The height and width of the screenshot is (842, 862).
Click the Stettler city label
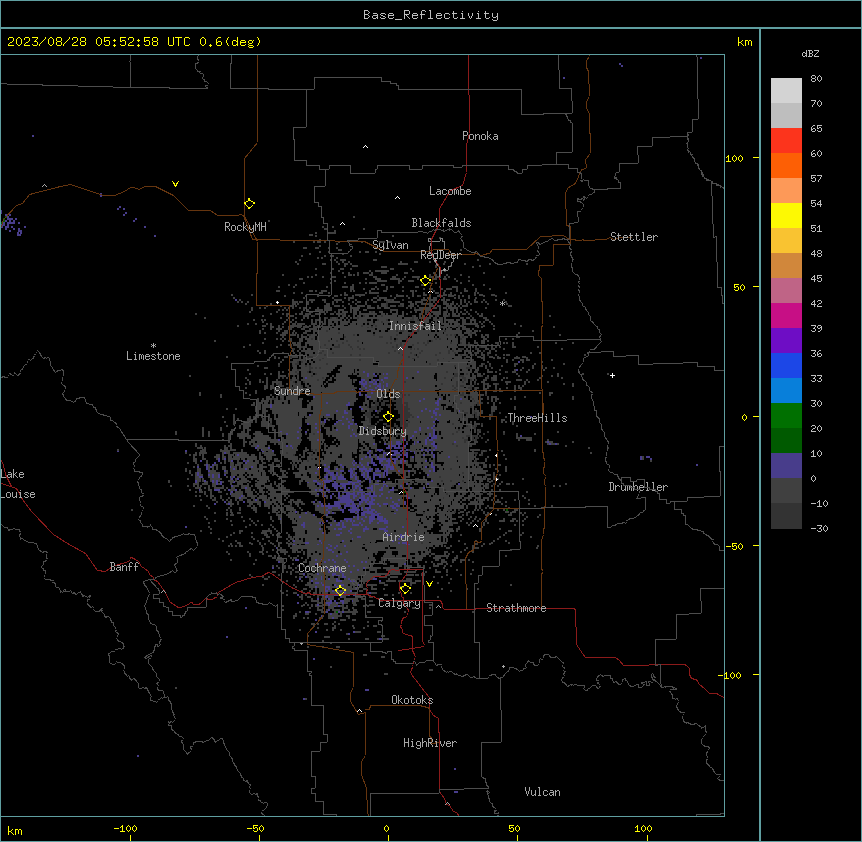coord(633,237)
